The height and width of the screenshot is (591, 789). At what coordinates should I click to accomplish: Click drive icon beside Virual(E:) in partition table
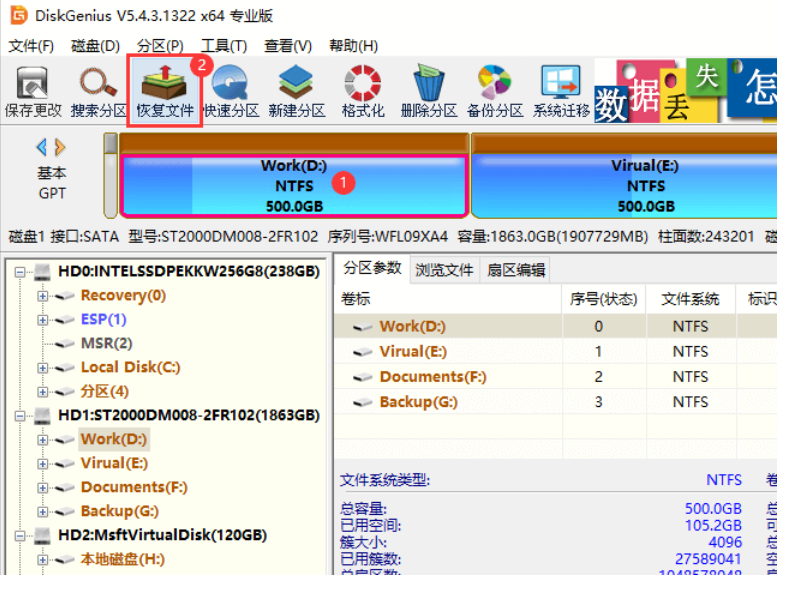click(362, 353)
